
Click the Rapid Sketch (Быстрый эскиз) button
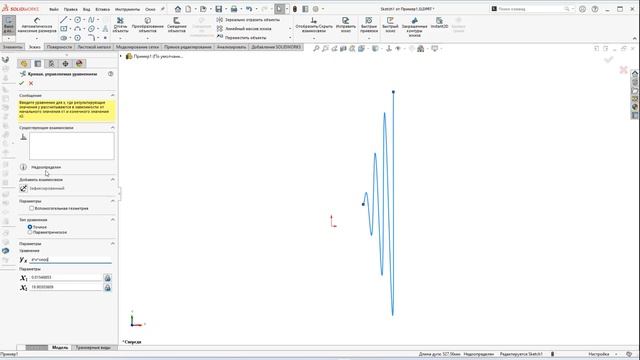point(390,25)
